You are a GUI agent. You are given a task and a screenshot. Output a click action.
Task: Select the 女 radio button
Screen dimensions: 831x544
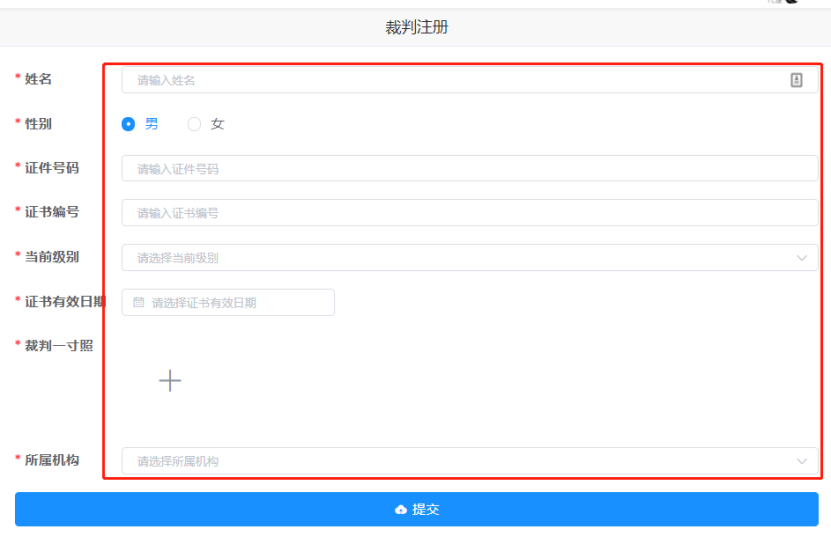pyautogui.click(x=194, y=124)
